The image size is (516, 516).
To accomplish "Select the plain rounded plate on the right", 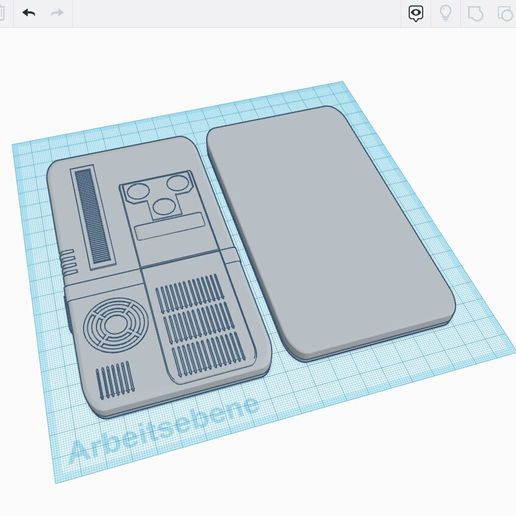I will (330, 233).
